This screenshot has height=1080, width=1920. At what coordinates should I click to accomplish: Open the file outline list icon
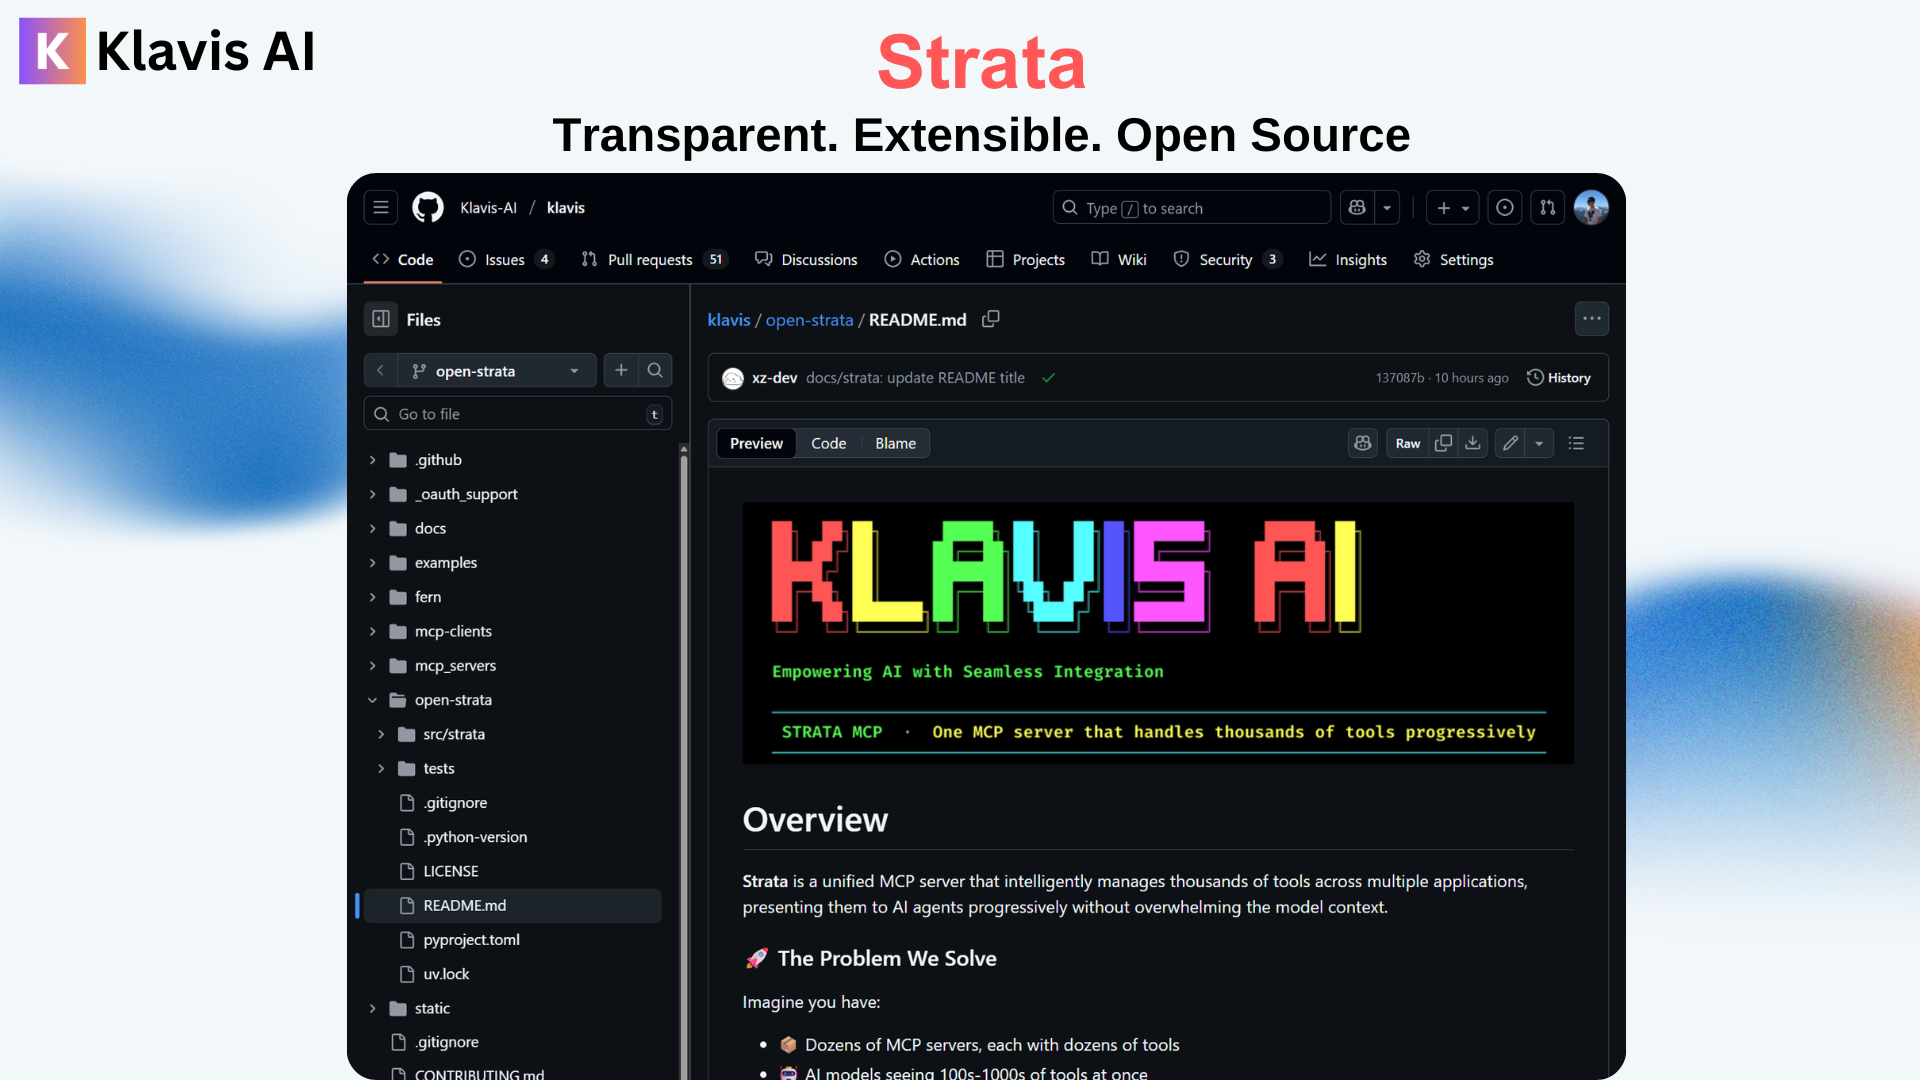[1576, 443]
